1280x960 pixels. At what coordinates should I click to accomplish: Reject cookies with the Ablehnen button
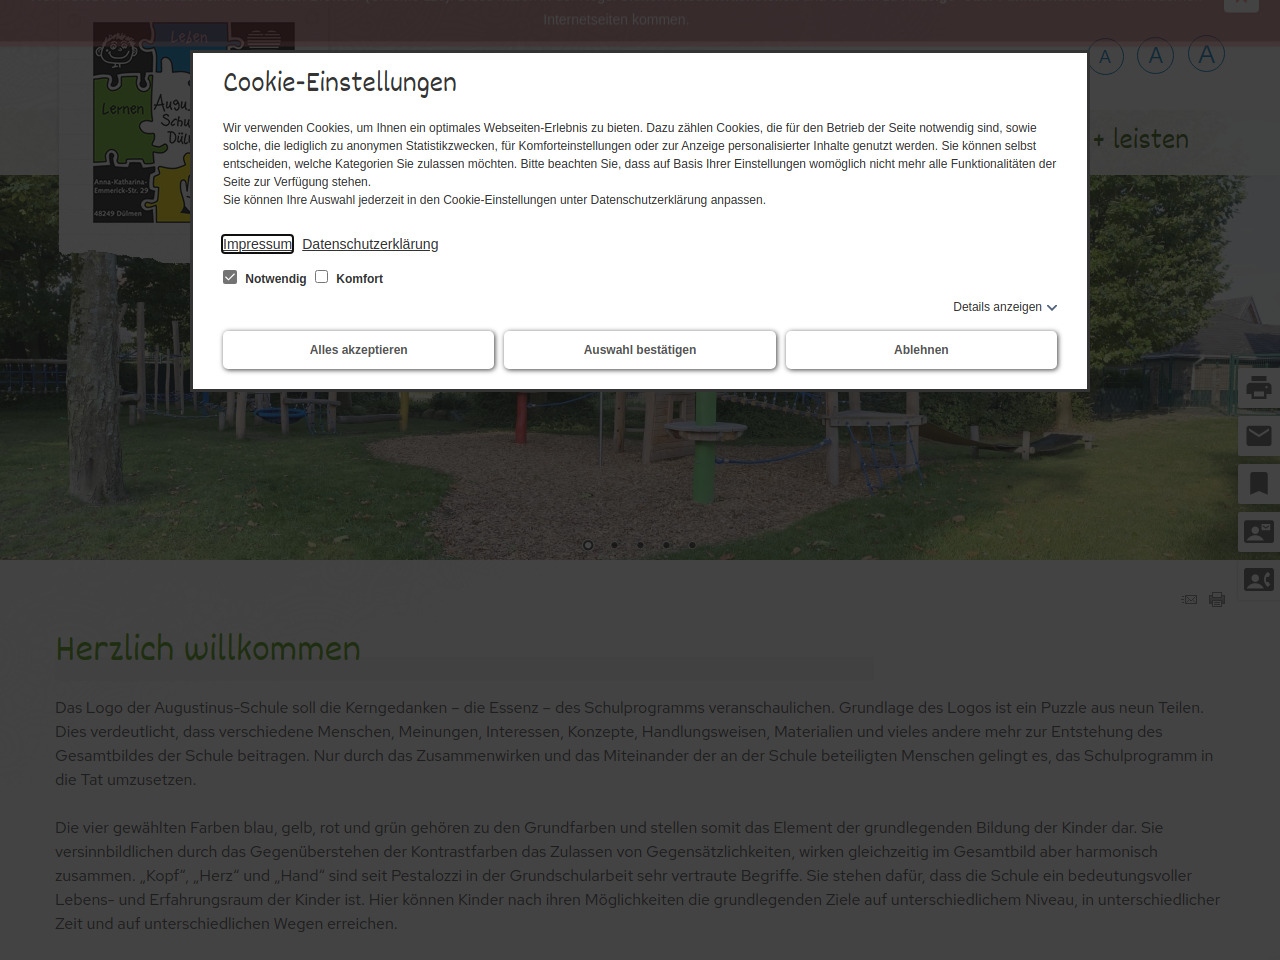pos(921,350)
